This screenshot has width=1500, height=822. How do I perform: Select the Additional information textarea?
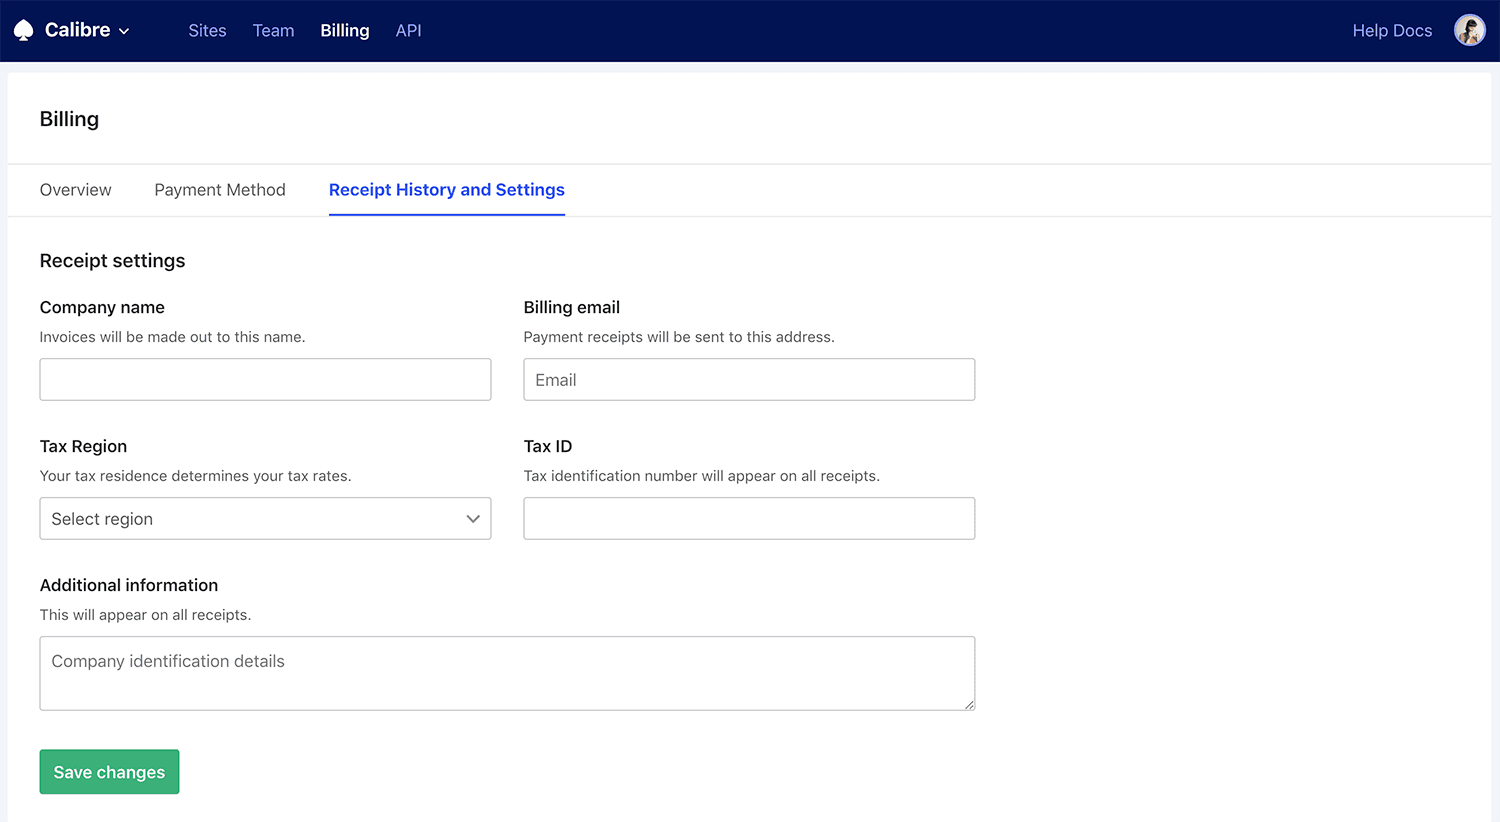(507, 672)
